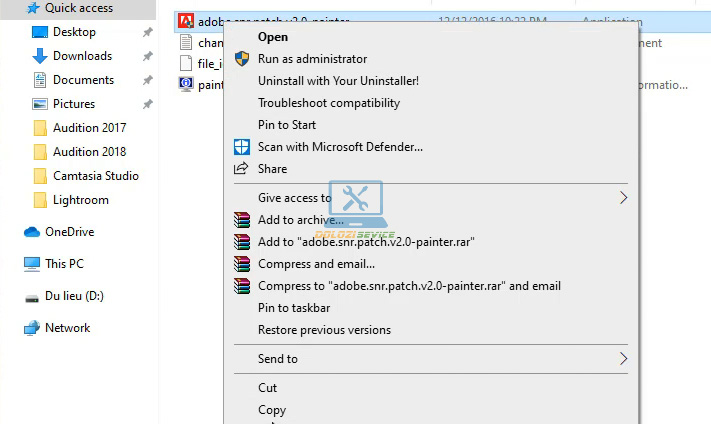Image resolution: width=711 pixels, height=424 pixels.
Task: Expand the Send to submenu arrow
Action: coord(623,359)
